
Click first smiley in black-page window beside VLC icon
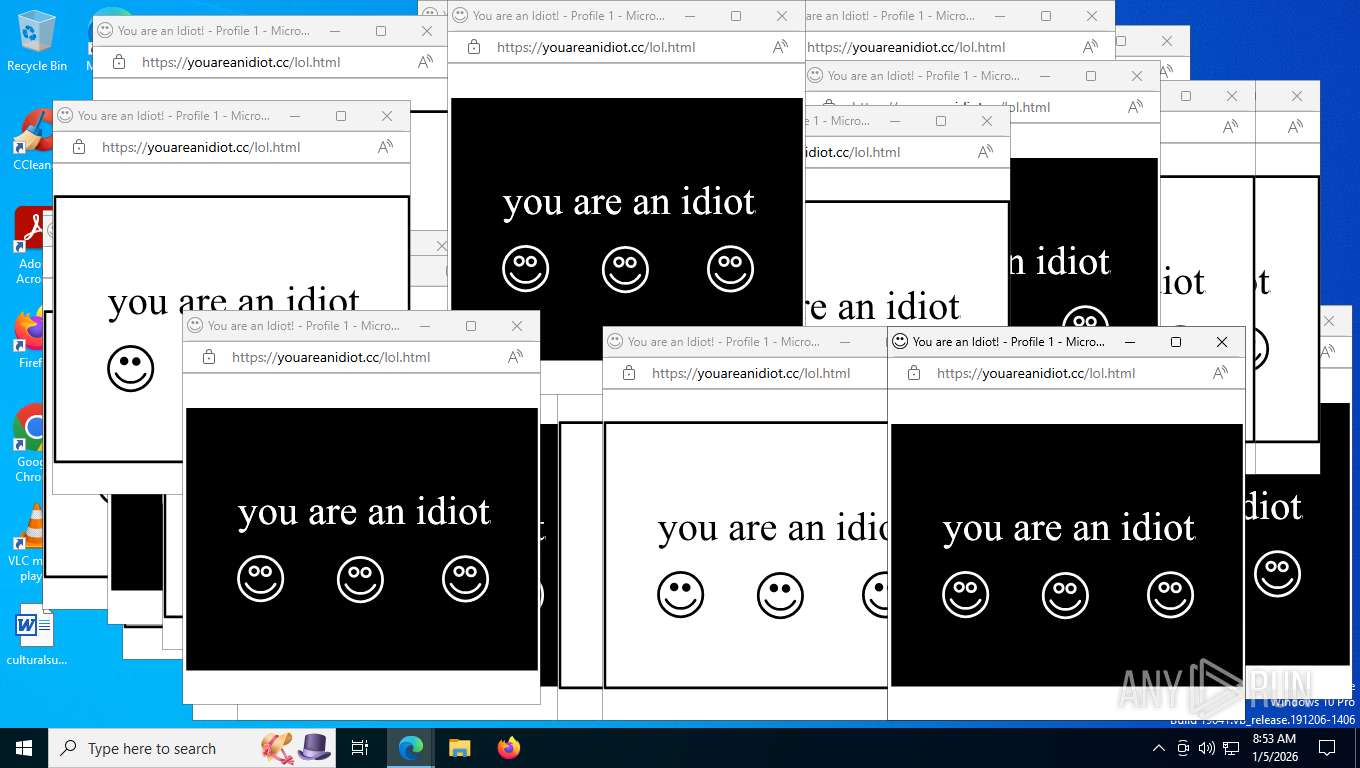261,578
